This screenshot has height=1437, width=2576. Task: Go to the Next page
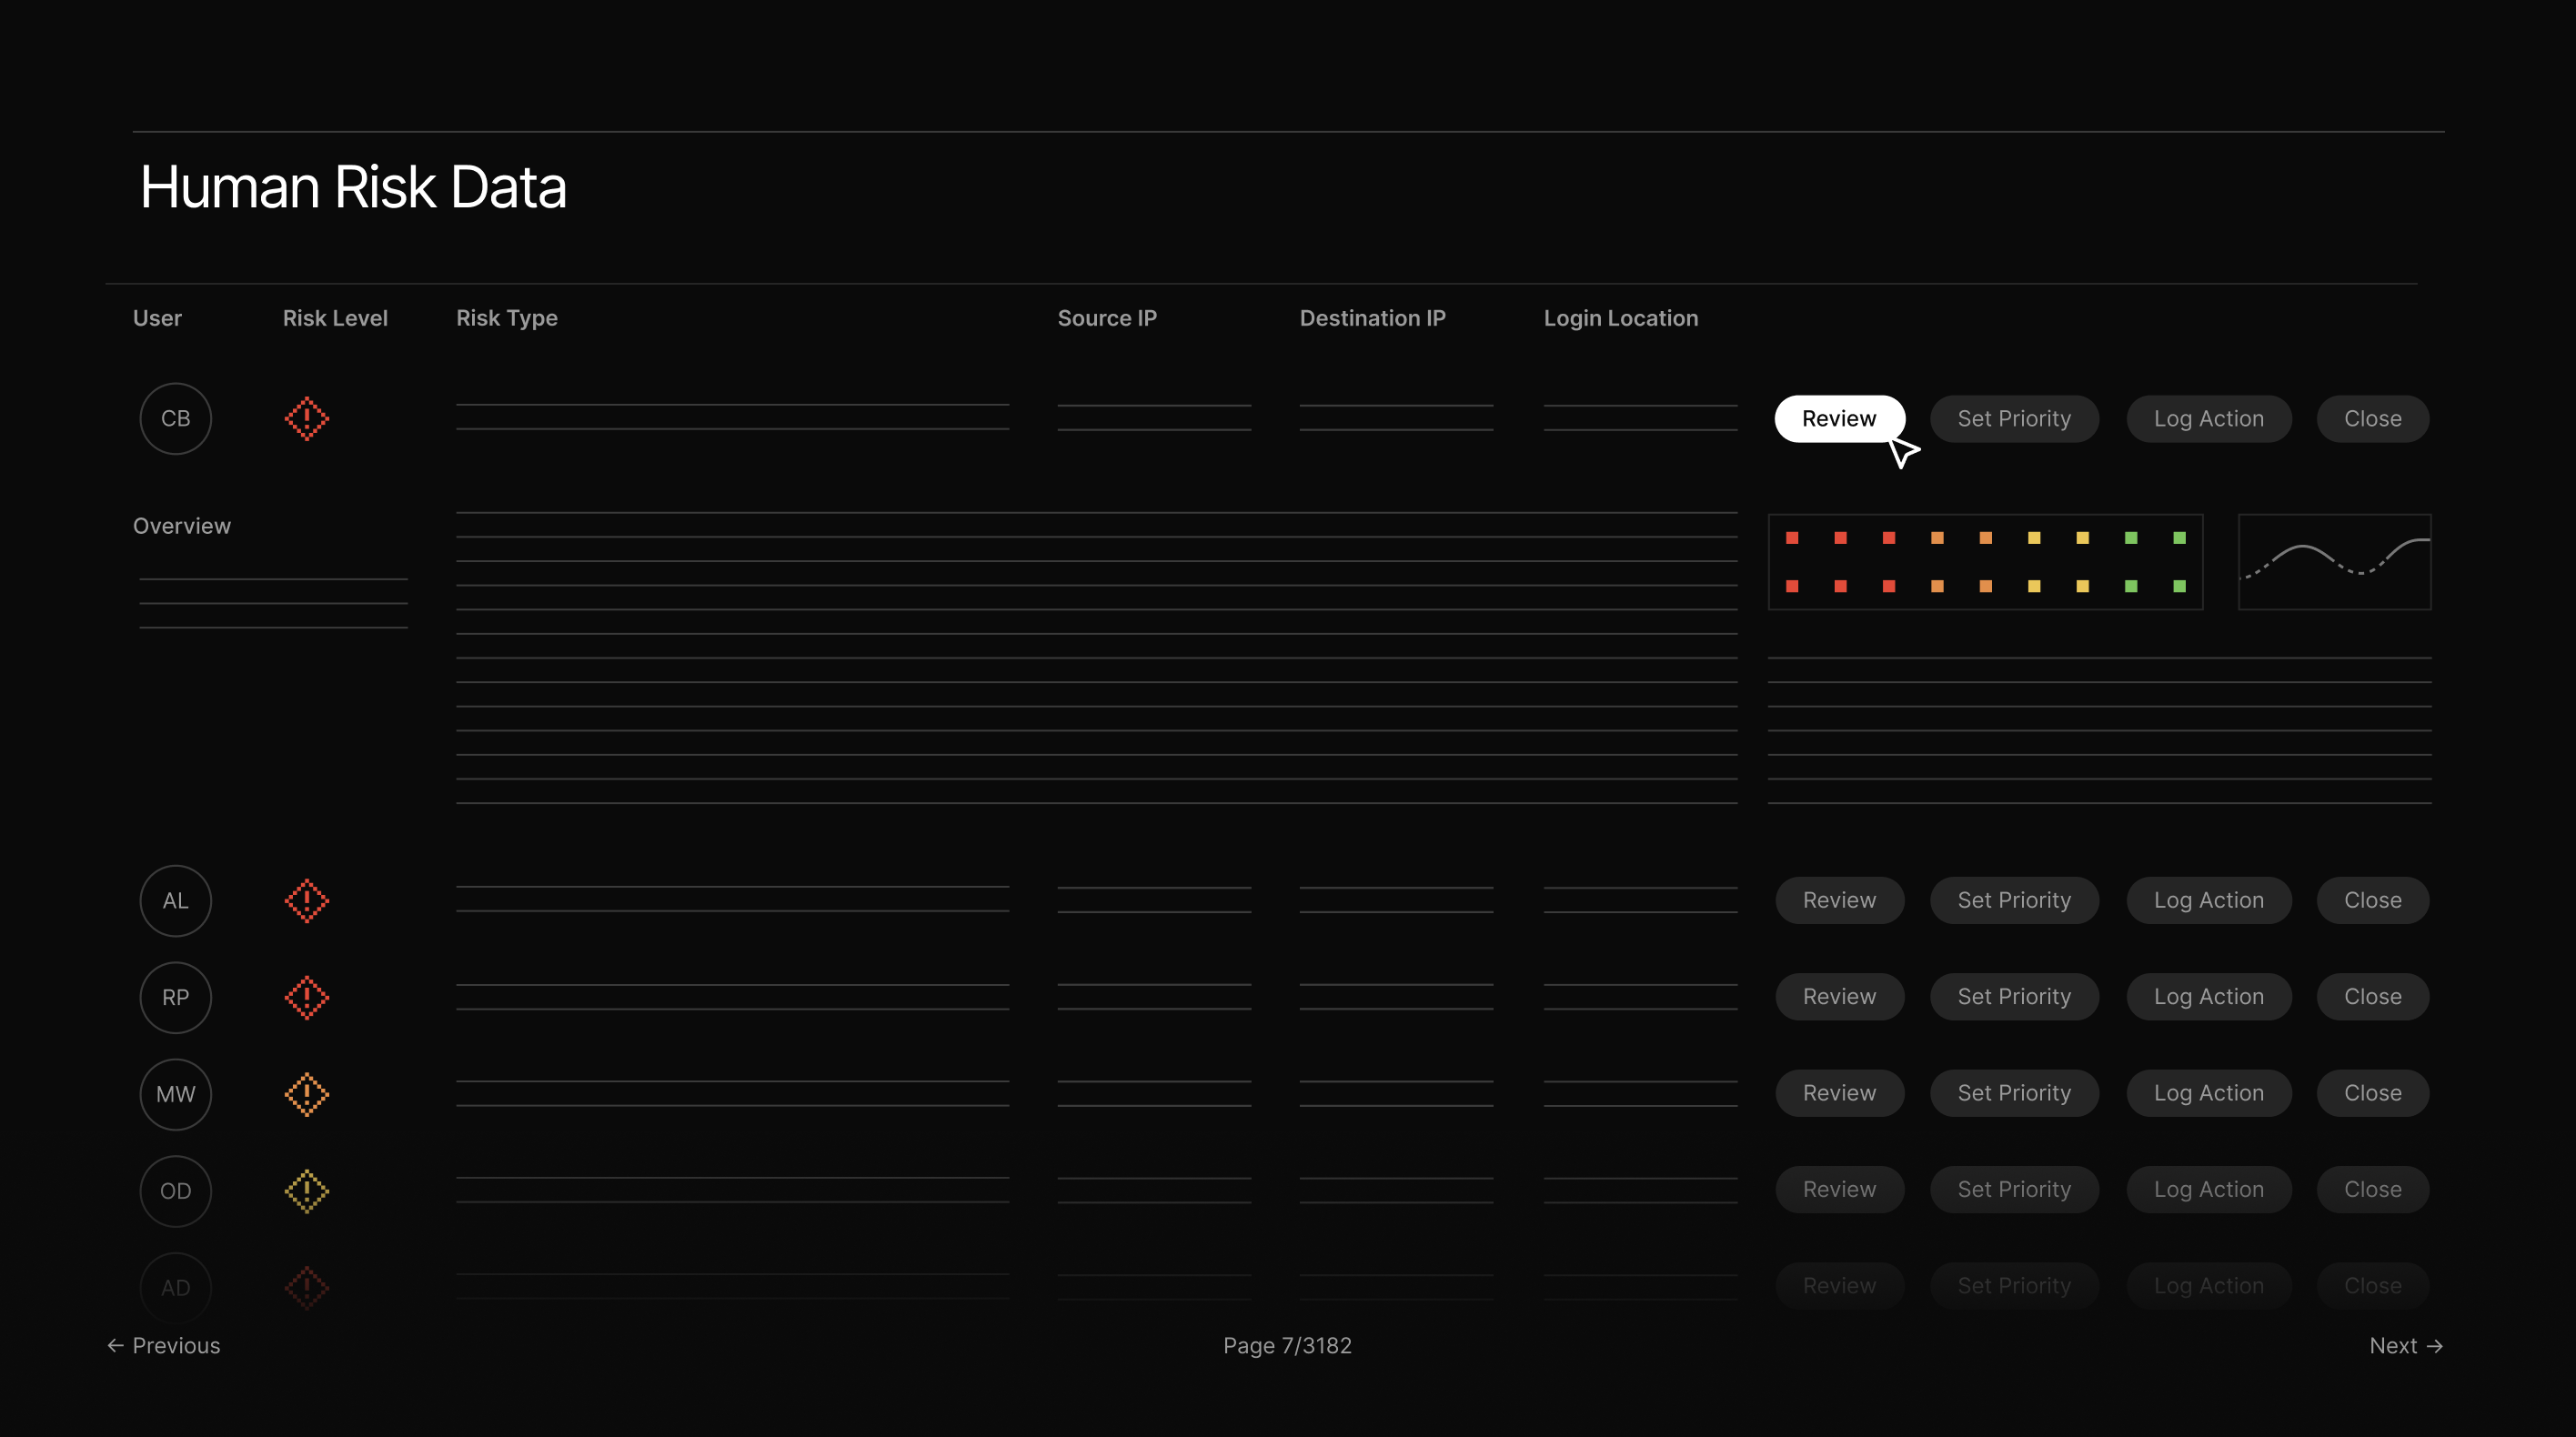click(2405, 1345)
